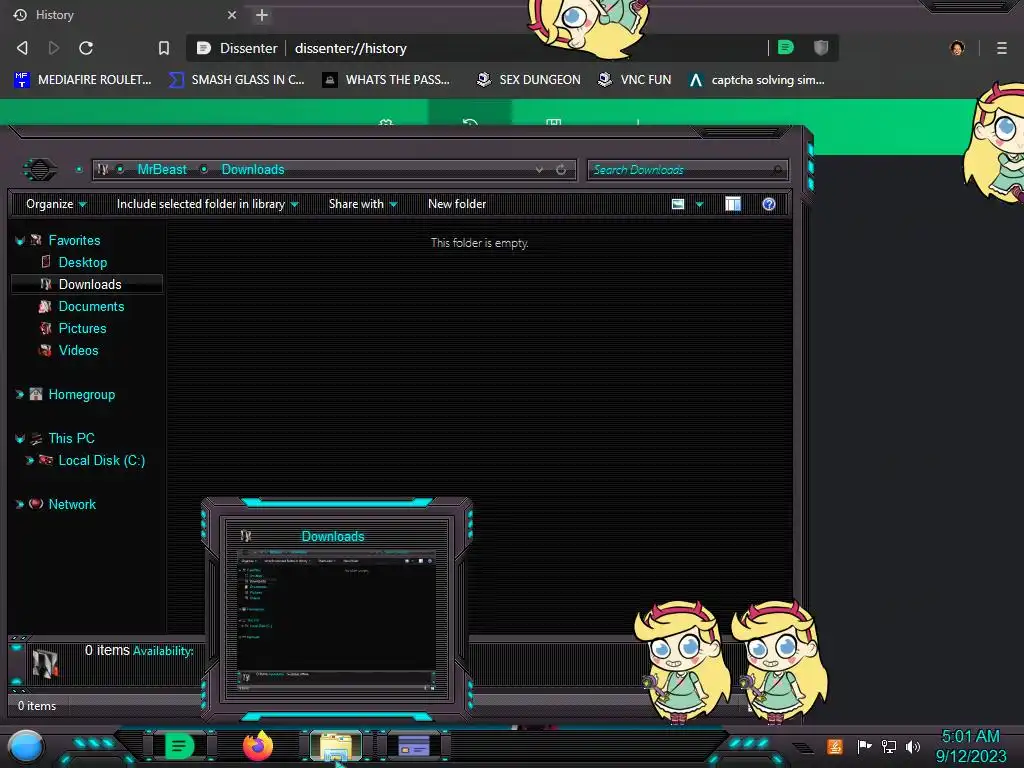Click the Search Downloads field

[x=688, y=170]
